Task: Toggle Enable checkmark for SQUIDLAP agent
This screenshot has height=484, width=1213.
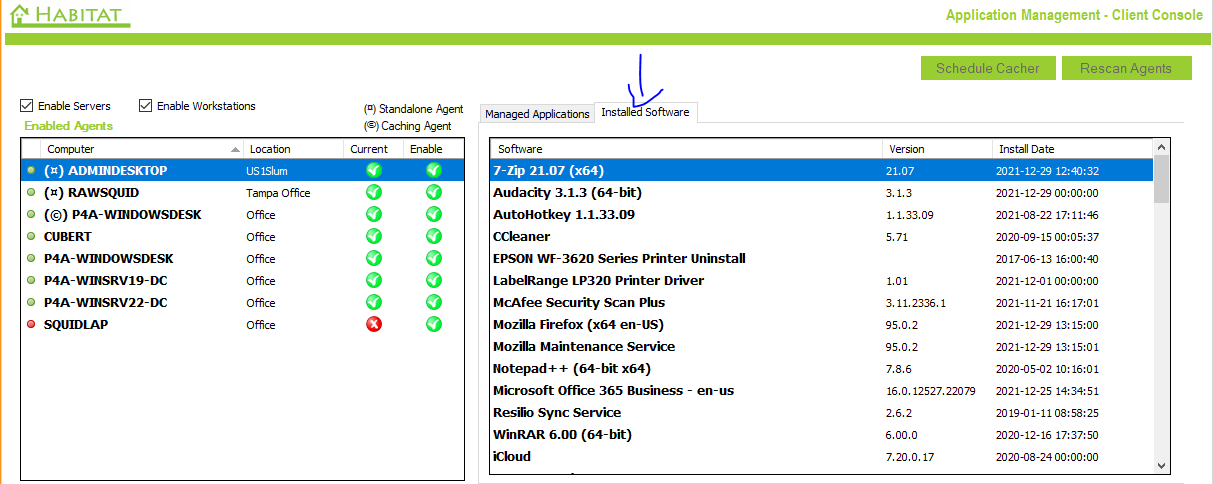Action: point(434,324)
